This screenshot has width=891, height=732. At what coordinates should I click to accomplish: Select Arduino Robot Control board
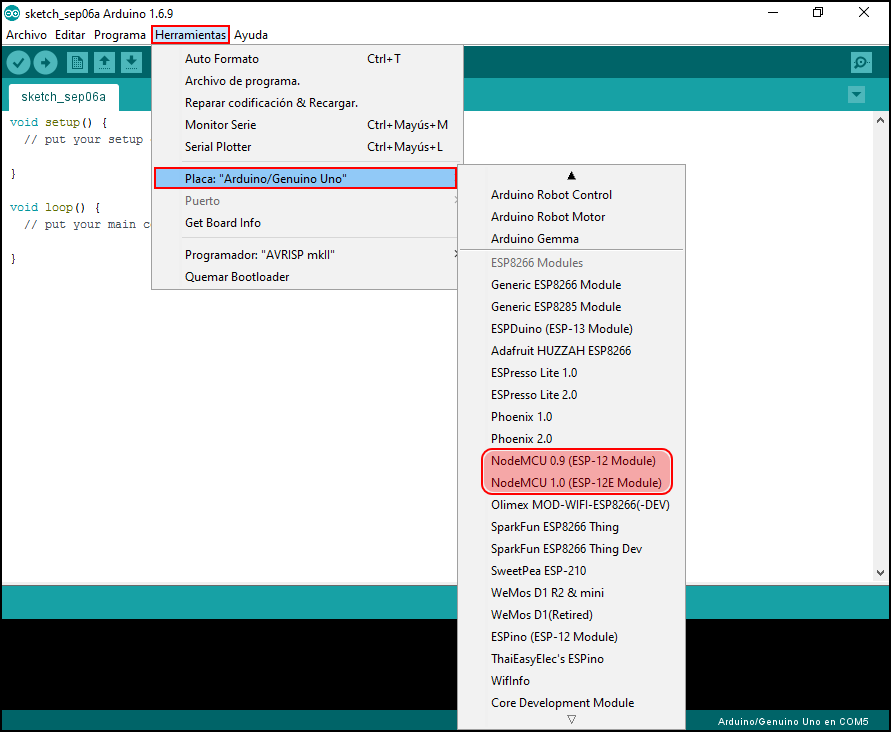571,194
